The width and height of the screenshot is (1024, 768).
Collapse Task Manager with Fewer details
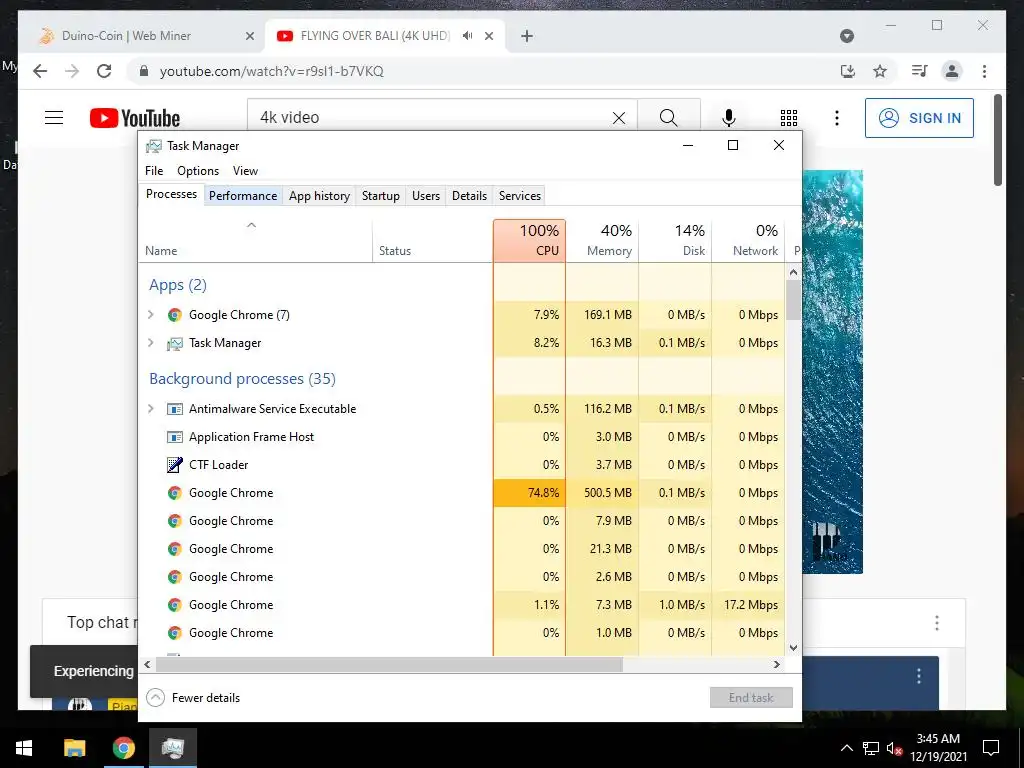pos(193,697)
